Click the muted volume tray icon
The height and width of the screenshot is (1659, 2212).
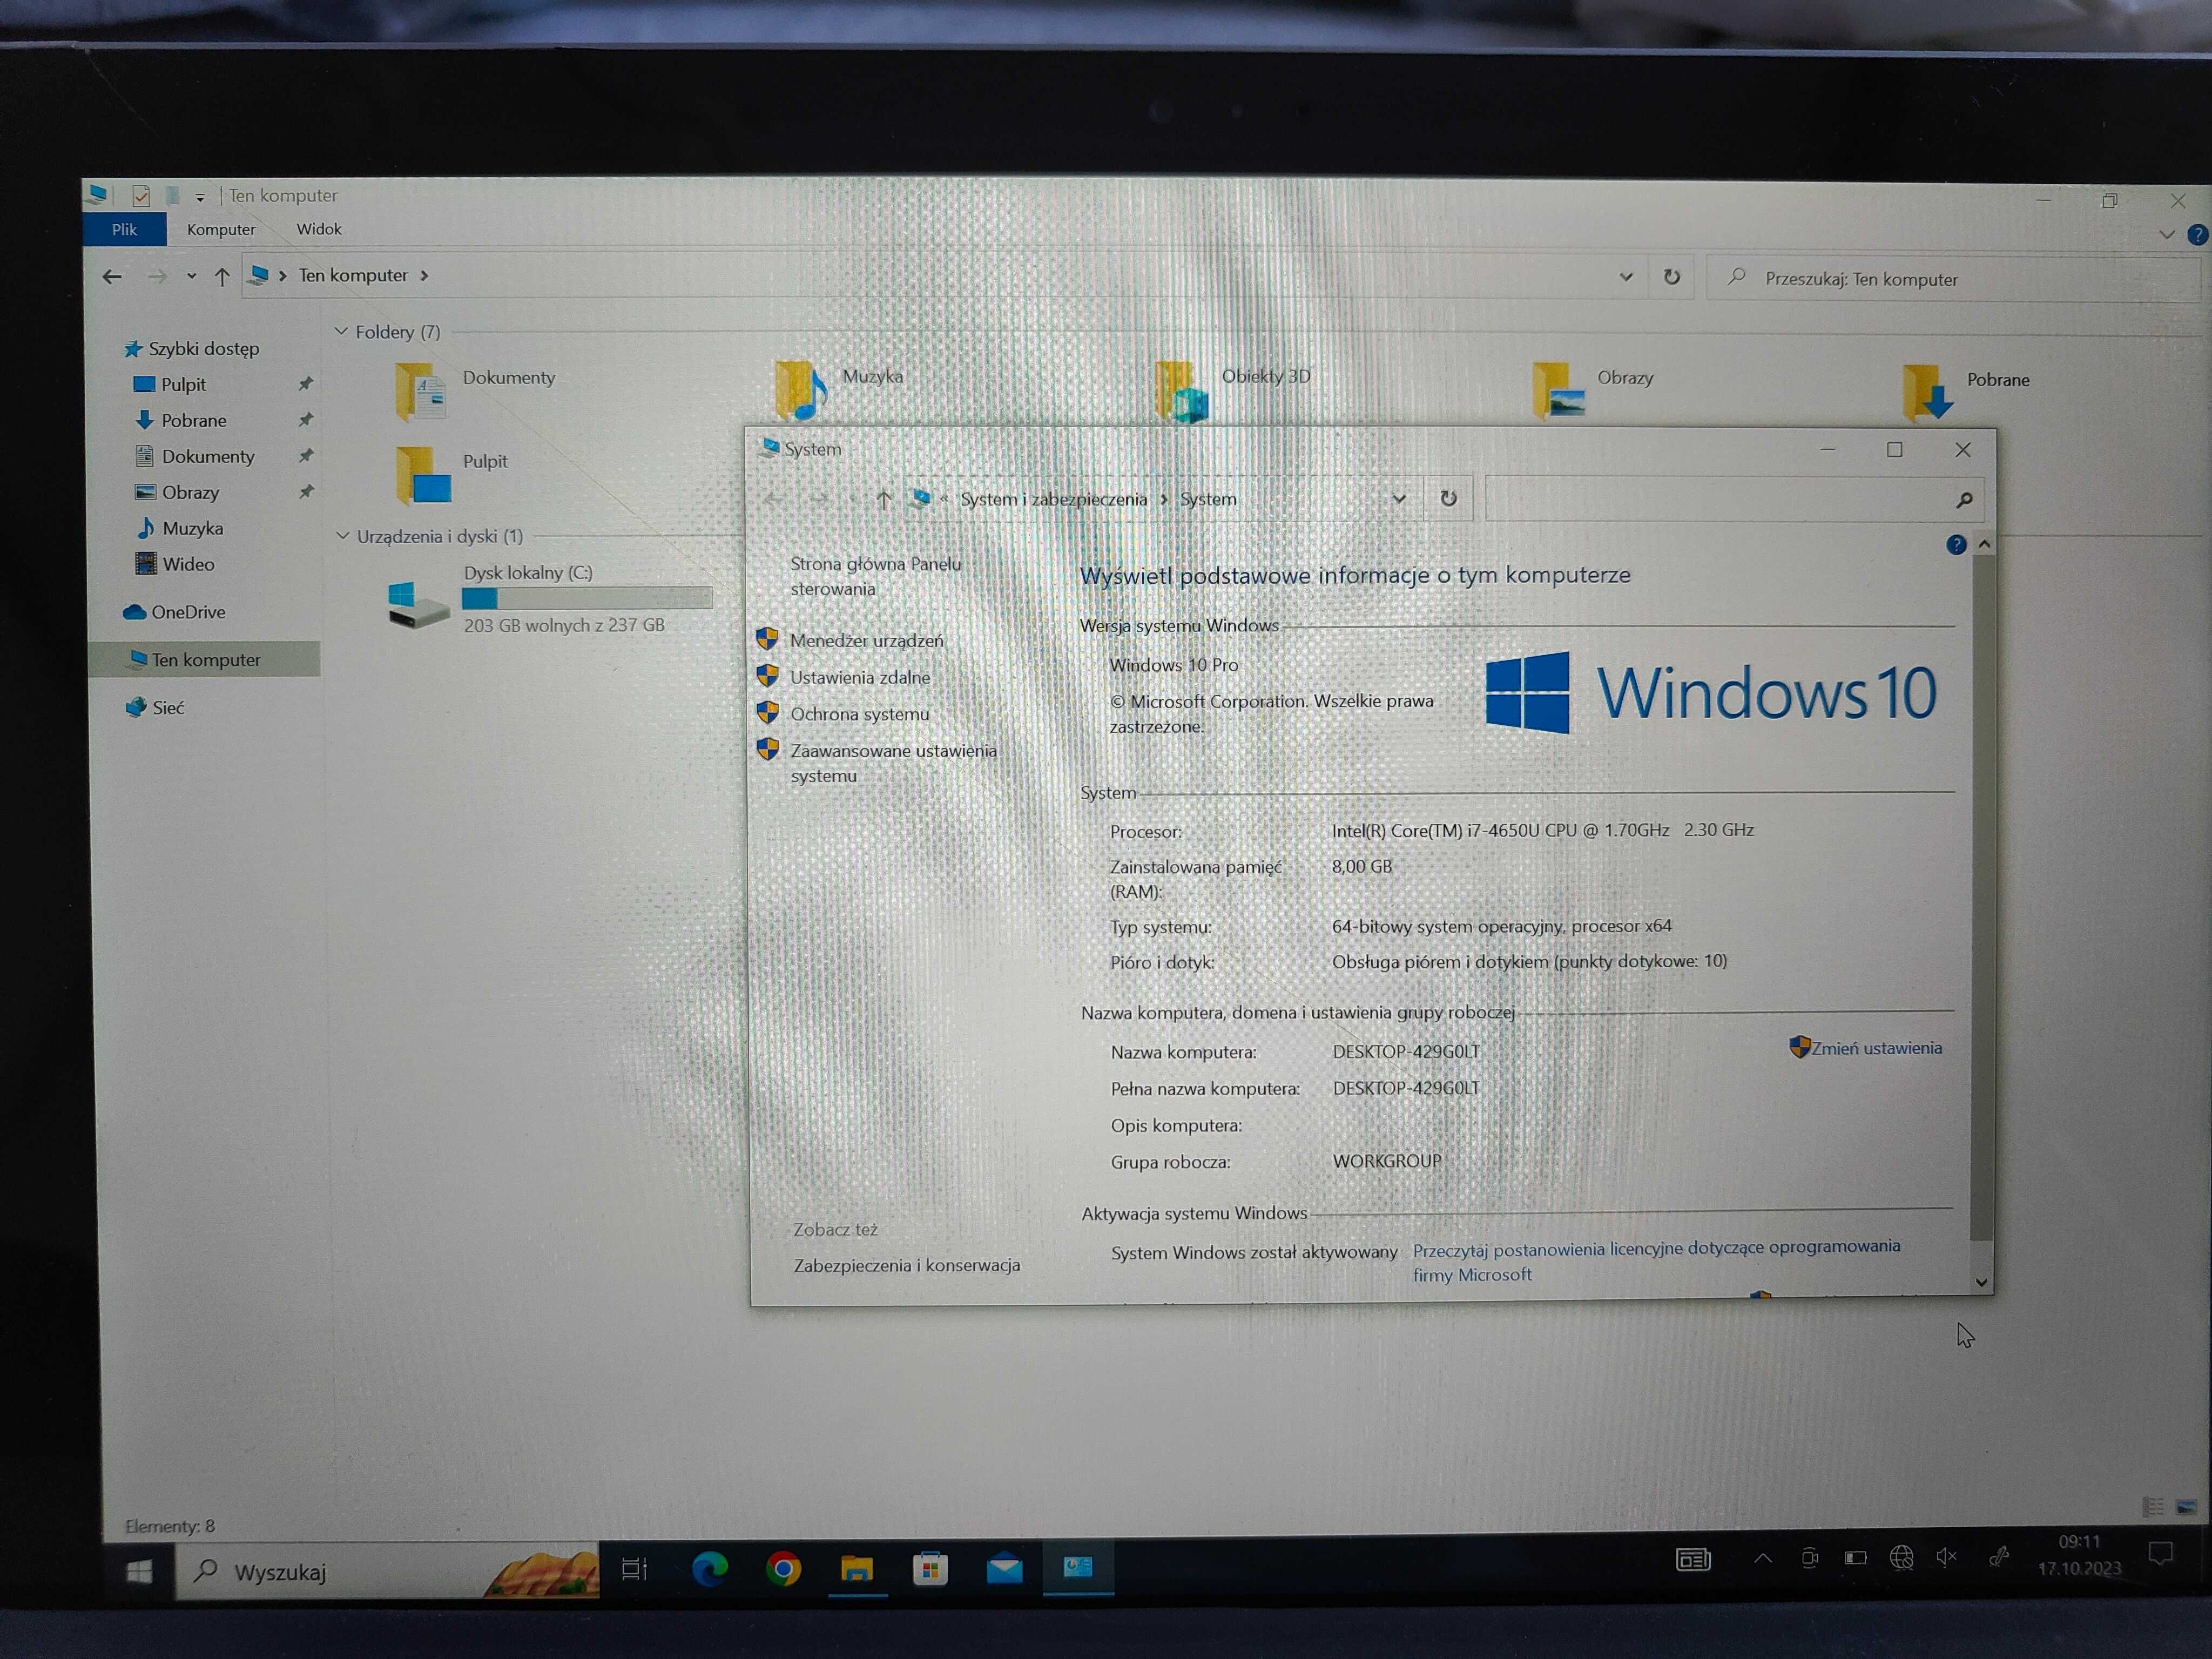tap(1946, 1557)
